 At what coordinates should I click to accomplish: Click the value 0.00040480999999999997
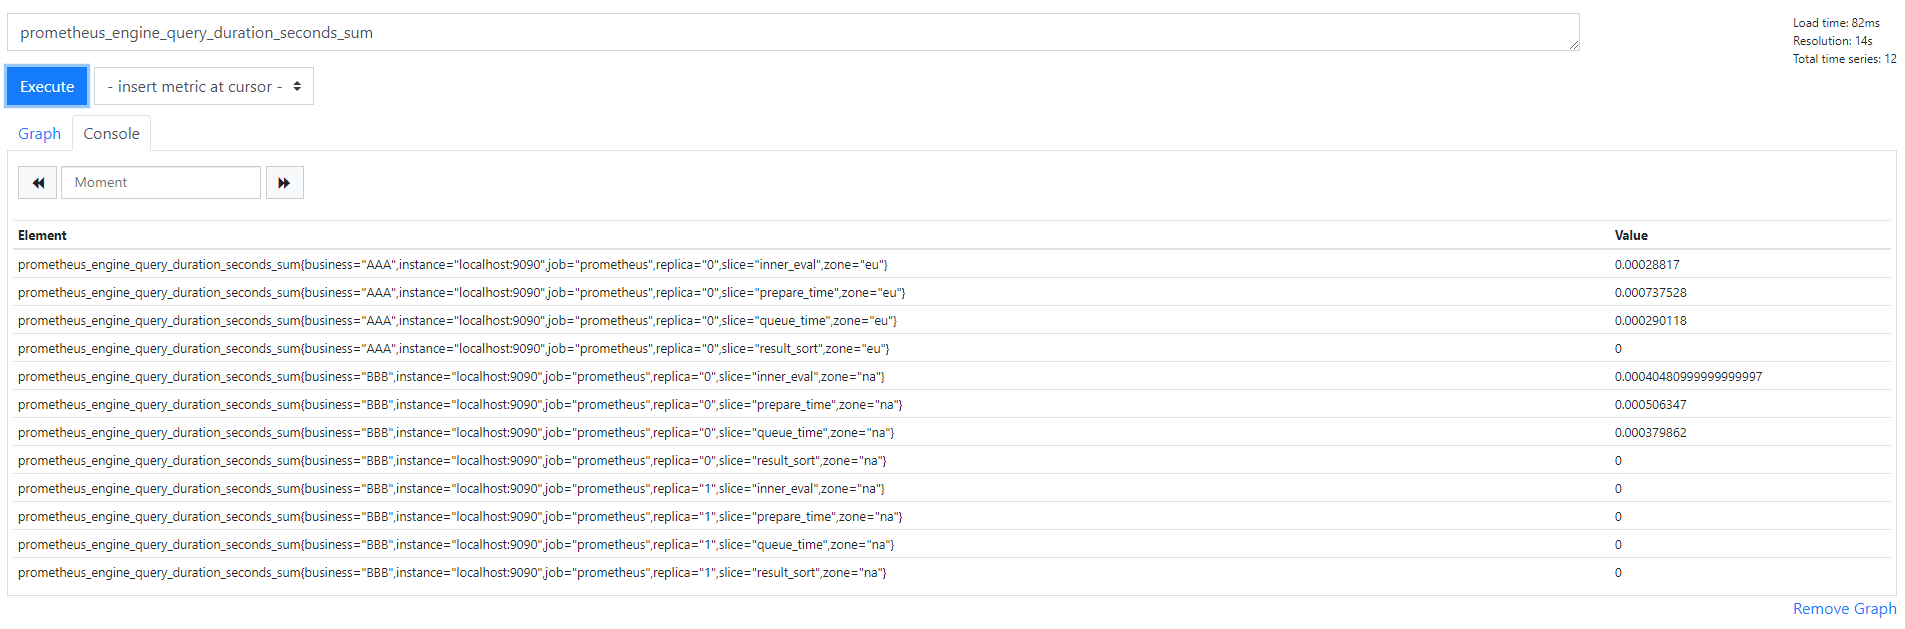pos(1688,377)
